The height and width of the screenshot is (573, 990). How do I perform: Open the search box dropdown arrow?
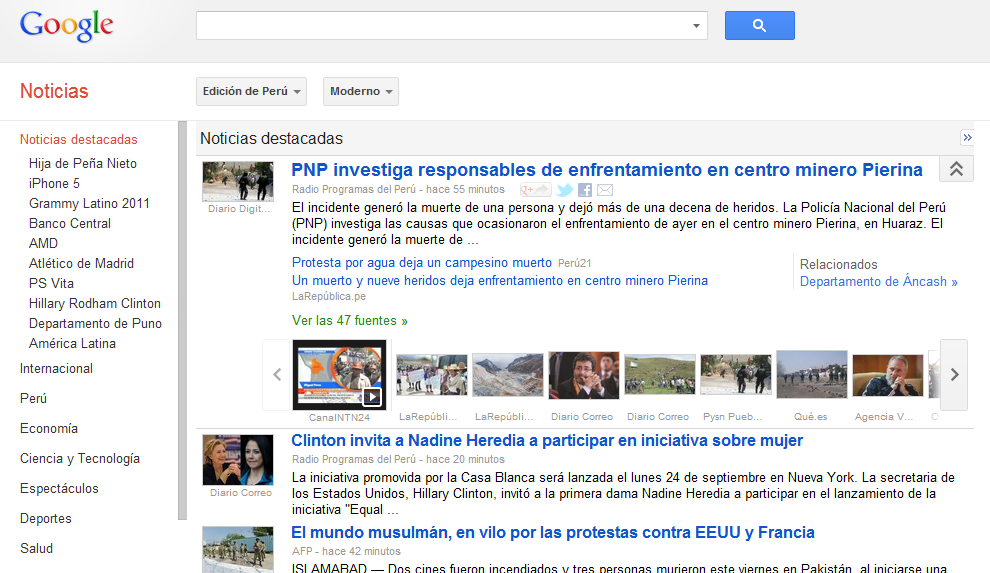696,26
